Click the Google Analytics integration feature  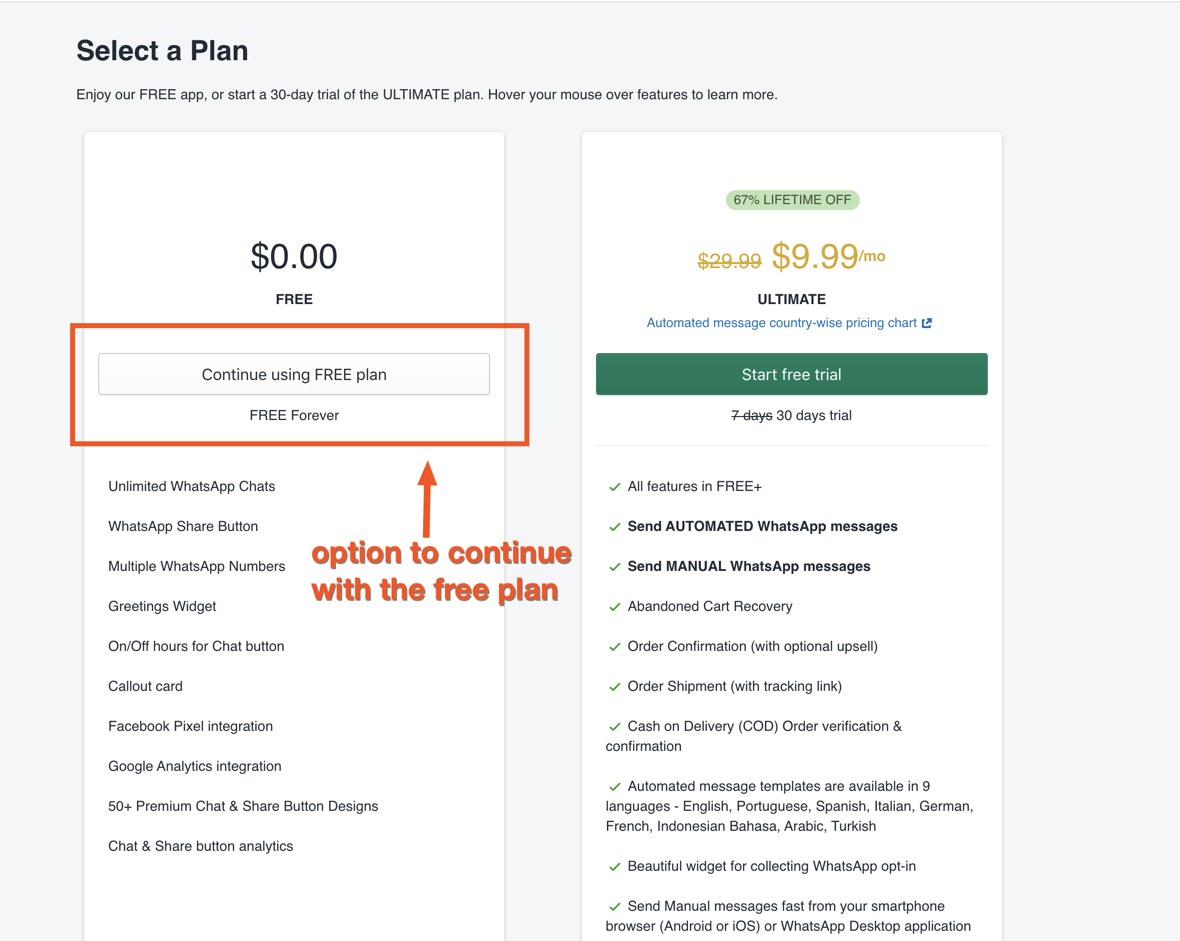tap(194, 766)
